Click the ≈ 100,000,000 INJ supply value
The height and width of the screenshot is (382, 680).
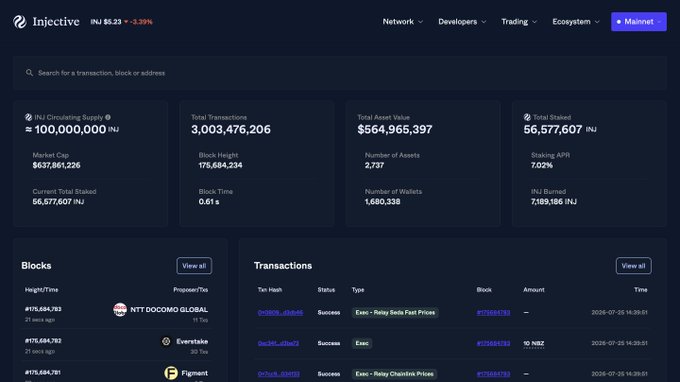click(72, 129)
